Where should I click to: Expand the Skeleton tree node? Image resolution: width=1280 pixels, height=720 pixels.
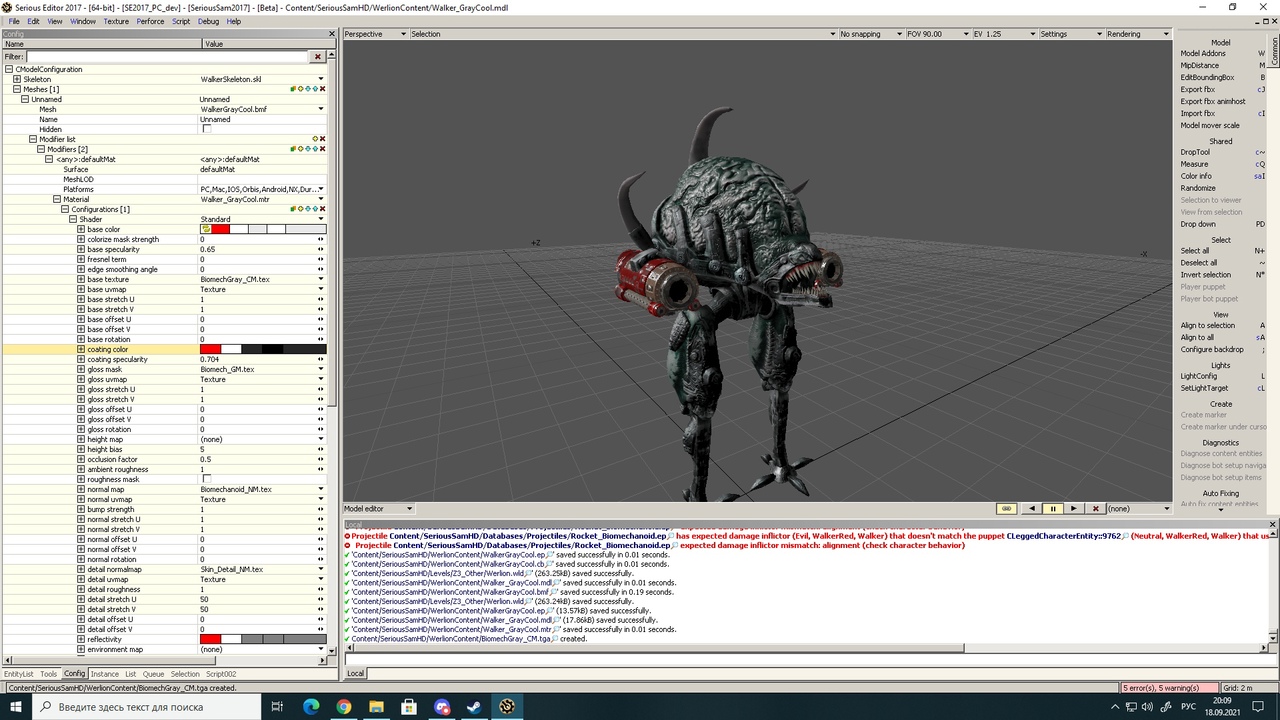click(17, 79)
